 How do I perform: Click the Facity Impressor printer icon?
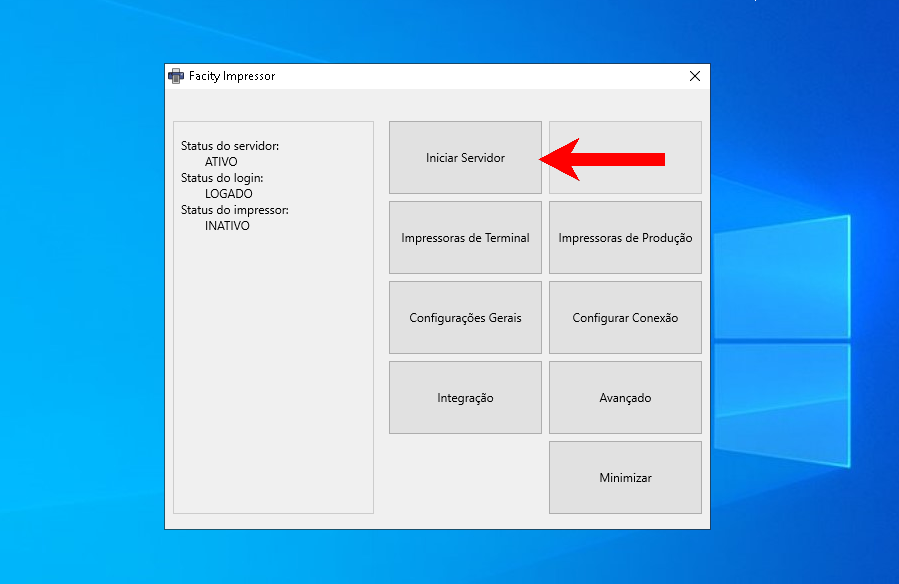coord(176,76)
